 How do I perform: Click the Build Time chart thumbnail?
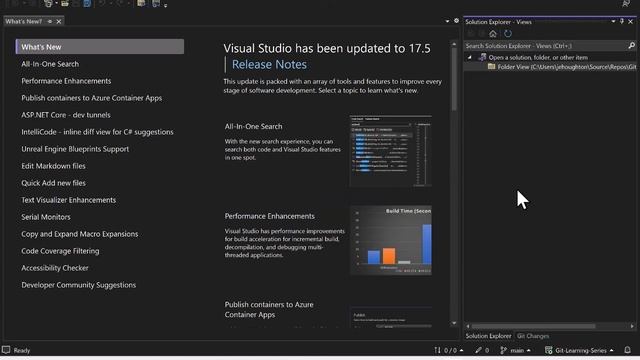[x=391, y=240]
